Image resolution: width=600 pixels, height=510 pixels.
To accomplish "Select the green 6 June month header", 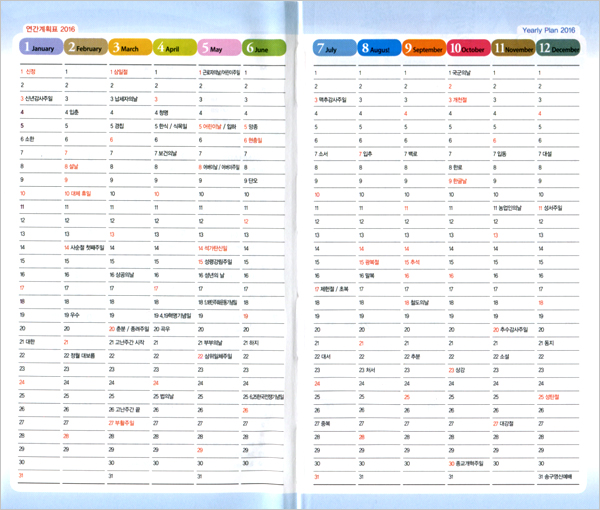I will pyautogui.click(x=264, y=48).
